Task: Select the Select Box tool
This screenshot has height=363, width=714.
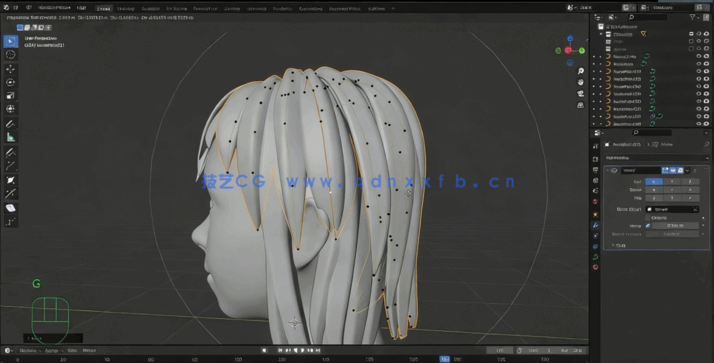Action: pyautogui.click(x=10, y=41)
